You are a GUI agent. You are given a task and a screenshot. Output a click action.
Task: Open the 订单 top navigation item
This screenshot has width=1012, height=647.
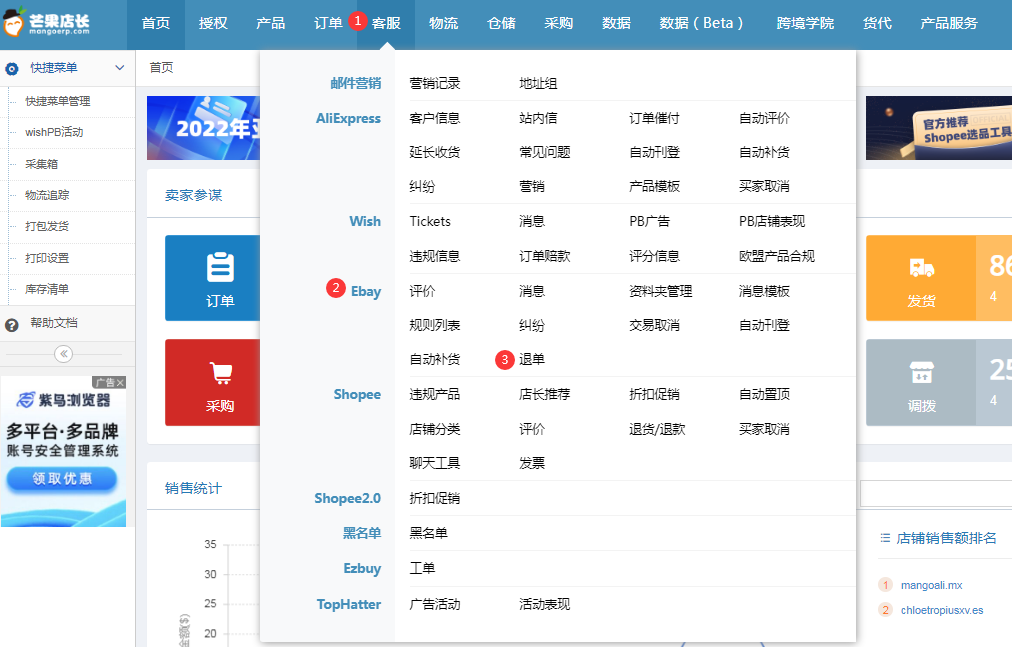(x=328, y=24)
